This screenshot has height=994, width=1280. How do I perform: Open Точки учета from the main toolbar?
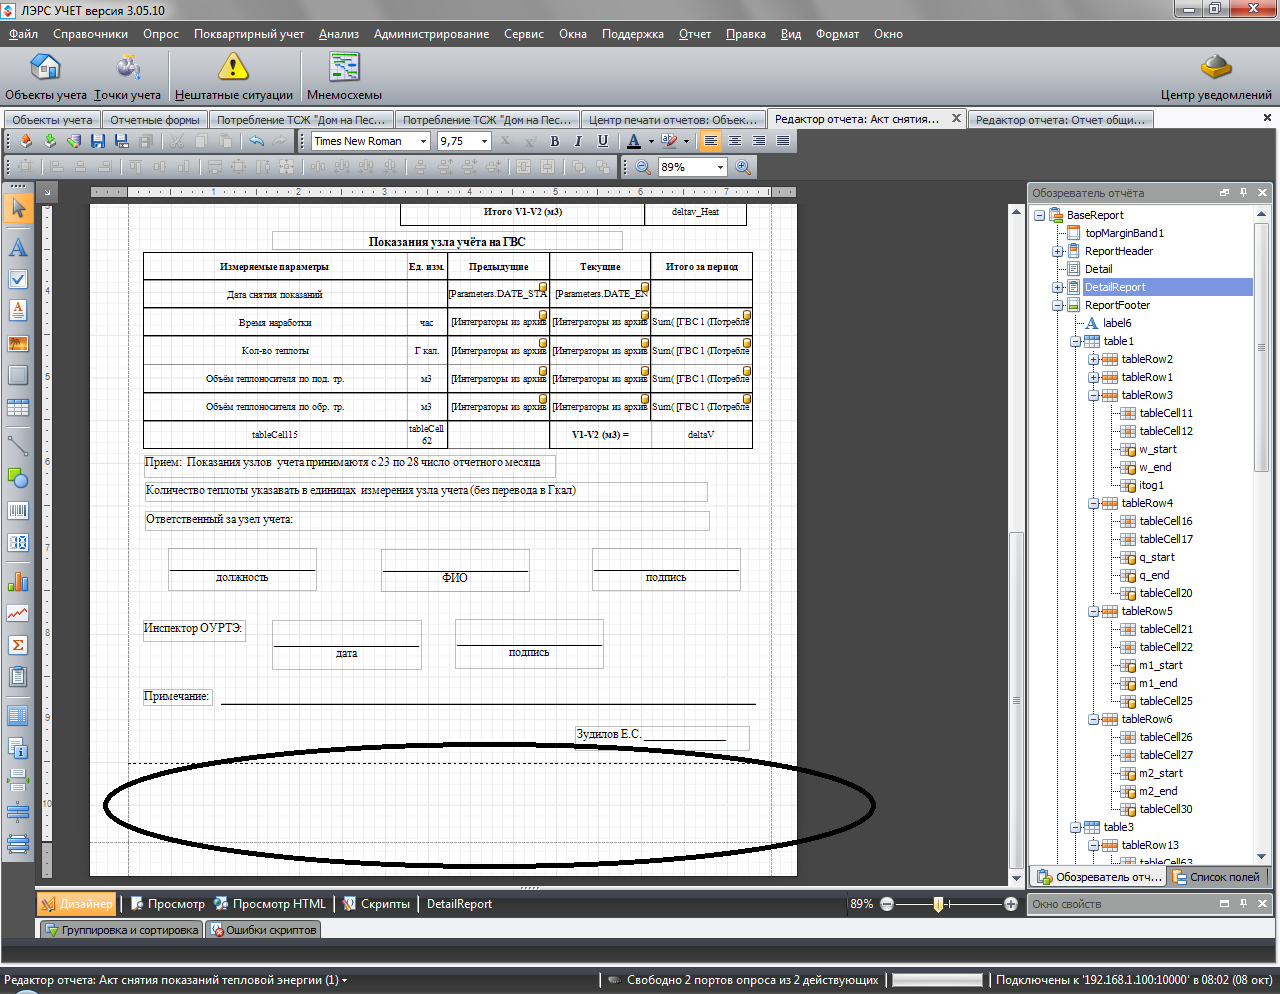[128, 77]
